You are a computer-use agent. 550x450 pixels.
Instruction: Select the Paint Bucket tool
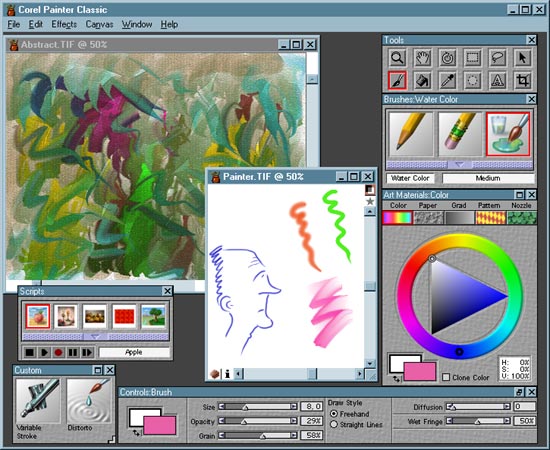click(x=422, y=80)
